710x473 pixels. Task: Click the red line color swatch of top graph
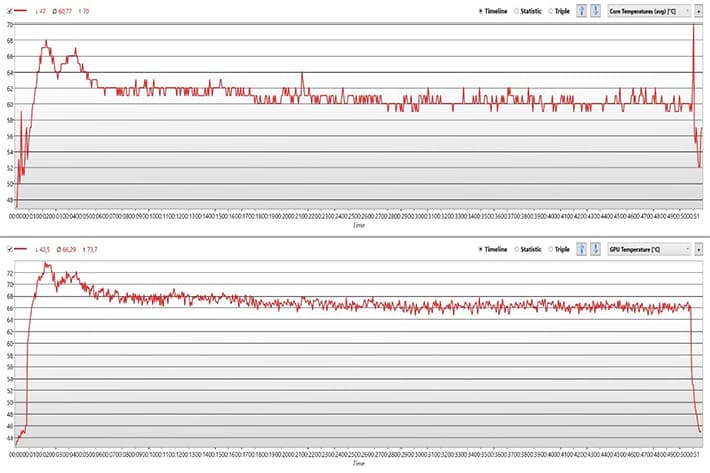pos(21,11)
